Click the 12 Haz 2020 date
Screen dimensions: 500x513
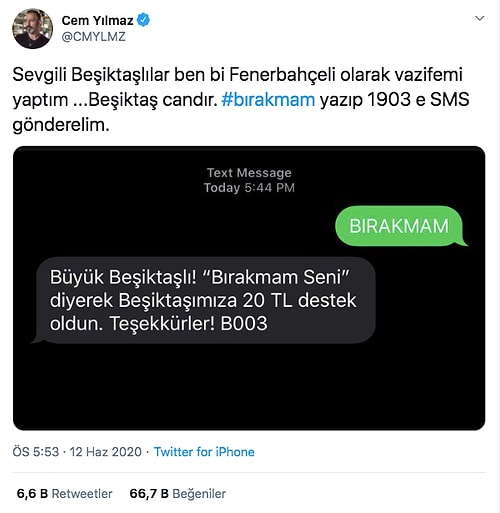(106, 452)
